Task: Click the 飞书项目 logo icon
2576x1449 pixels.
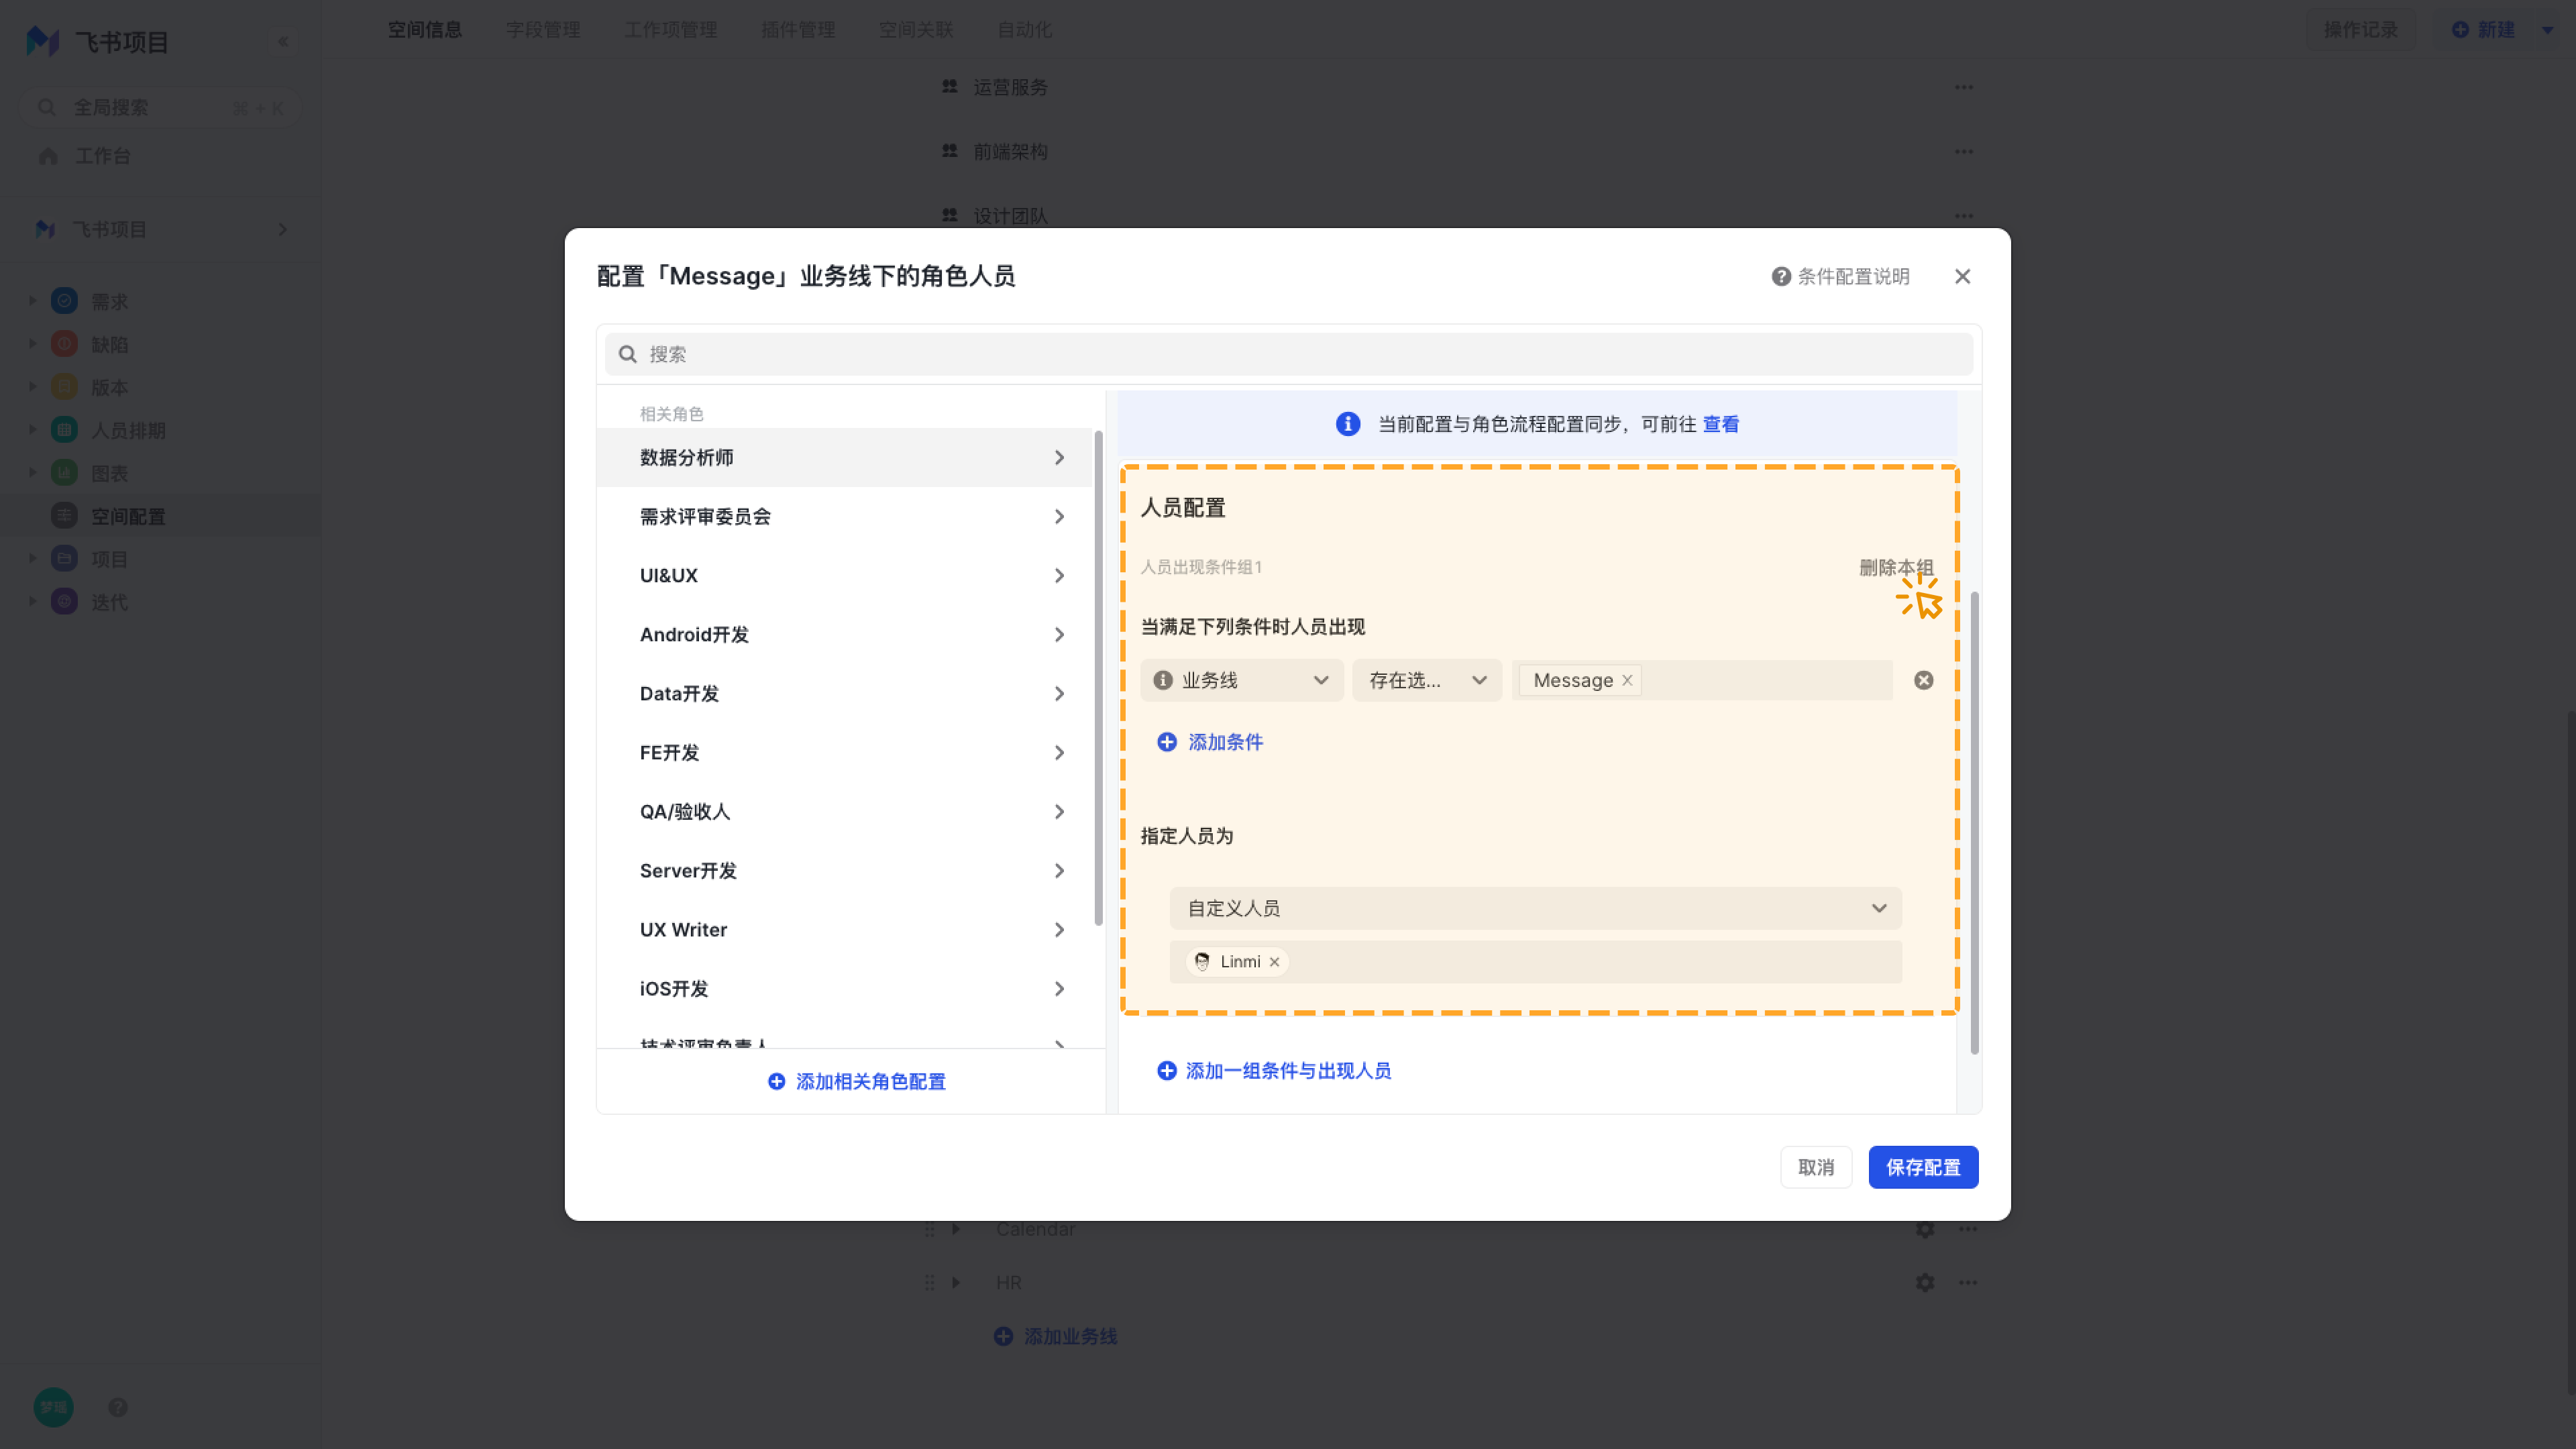Action: (x=42, y=41)
